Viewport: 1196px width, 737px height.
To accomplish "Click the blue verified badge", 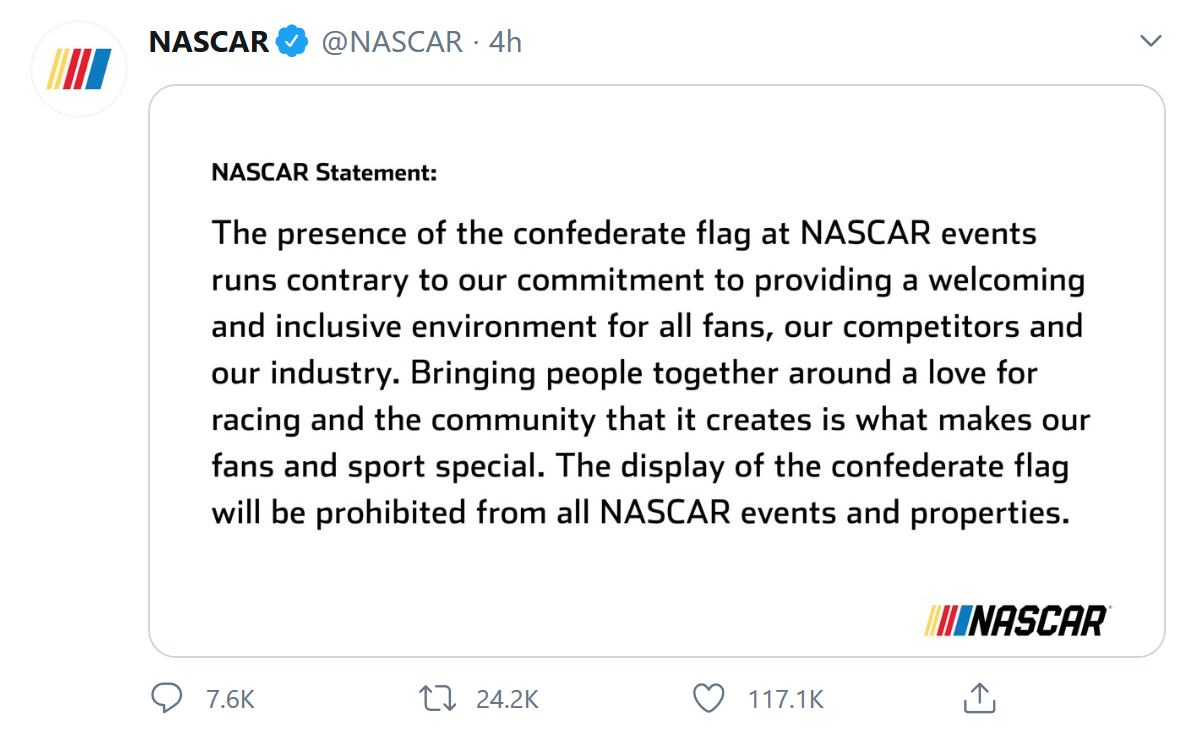I will click(292, 42).
